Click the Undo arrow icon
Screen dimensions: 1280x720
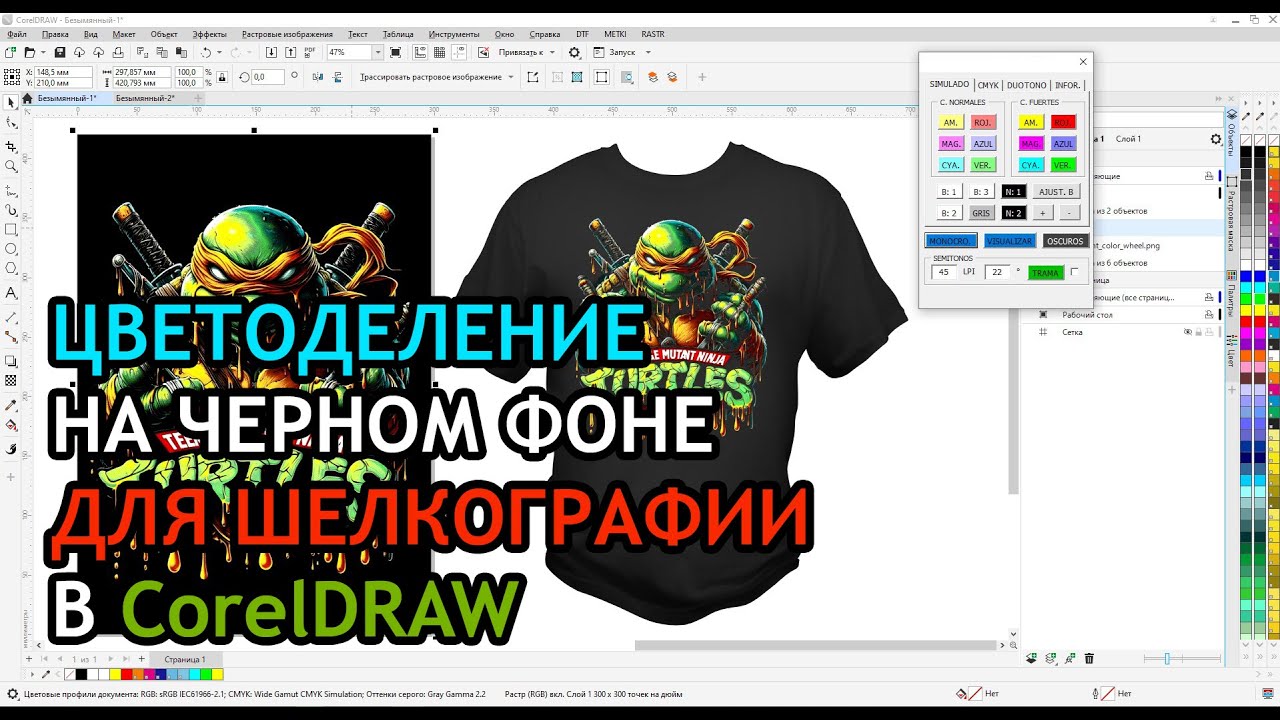[x=206, y=52]
